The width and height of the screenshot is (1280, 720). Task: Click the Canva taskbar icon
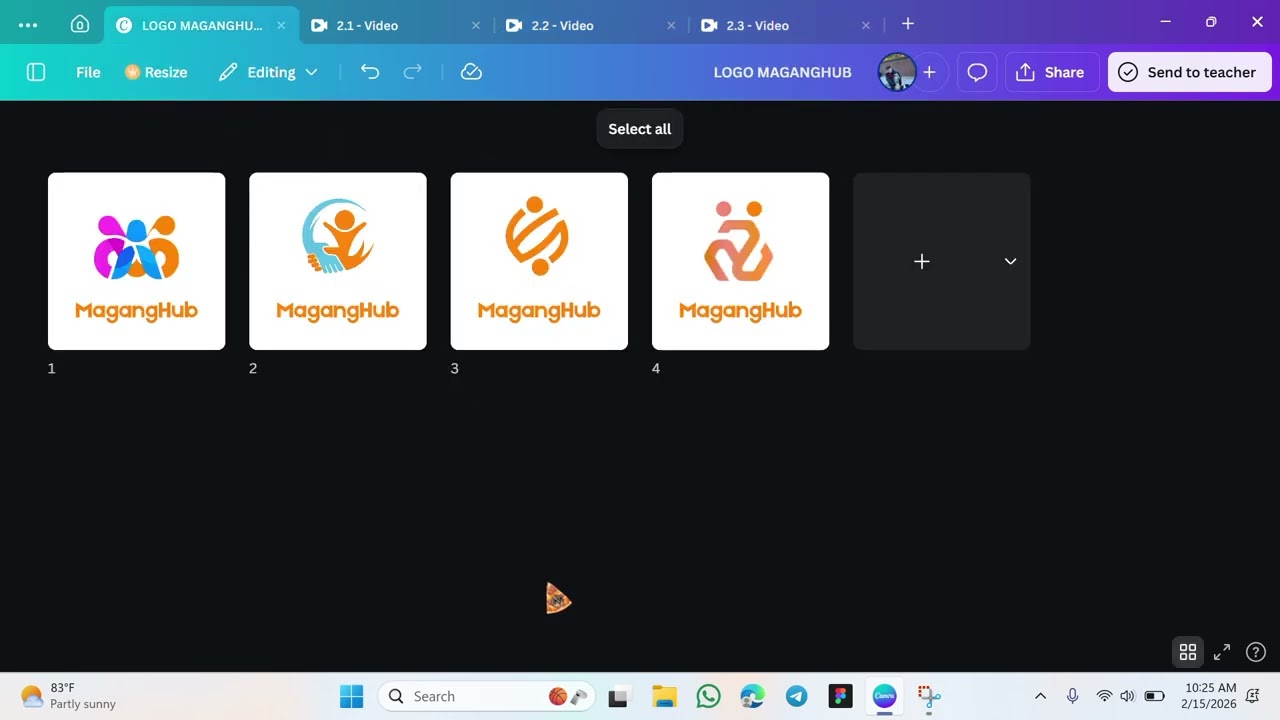(884, 696)
